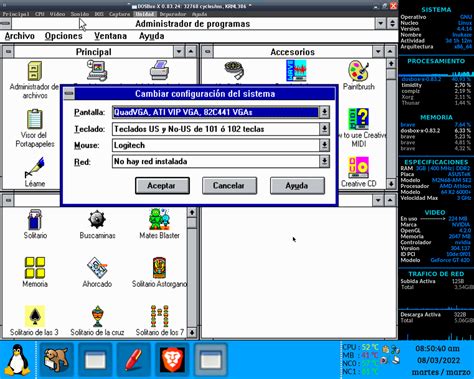Click the Aceptar button

coord(162,186)
